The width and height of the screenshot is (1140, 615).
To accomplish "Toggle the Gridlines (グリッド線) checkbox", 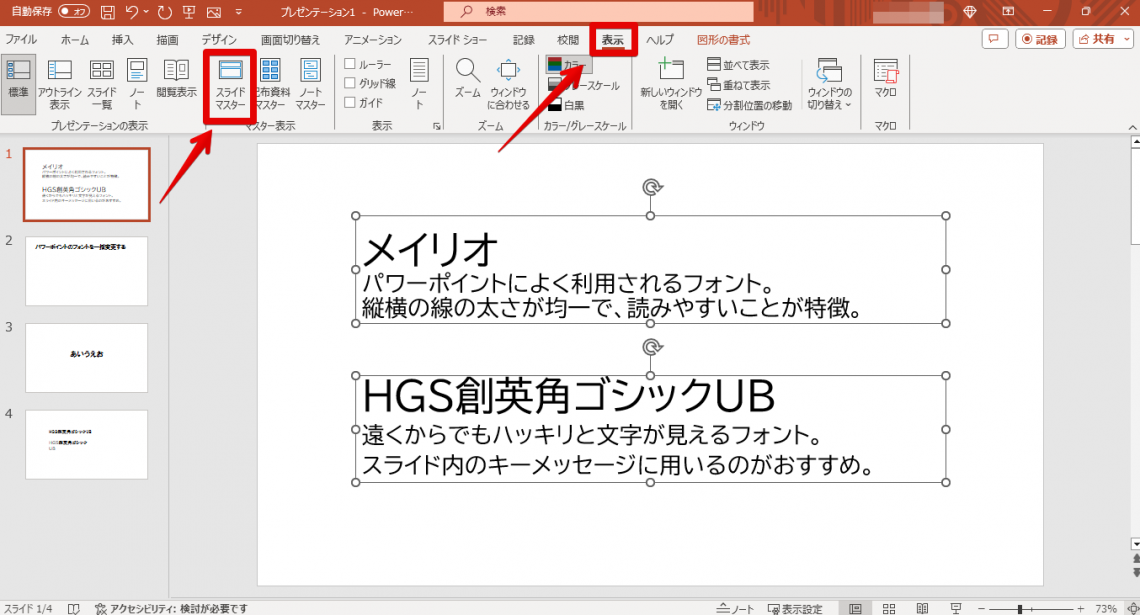I will point(350,84).
